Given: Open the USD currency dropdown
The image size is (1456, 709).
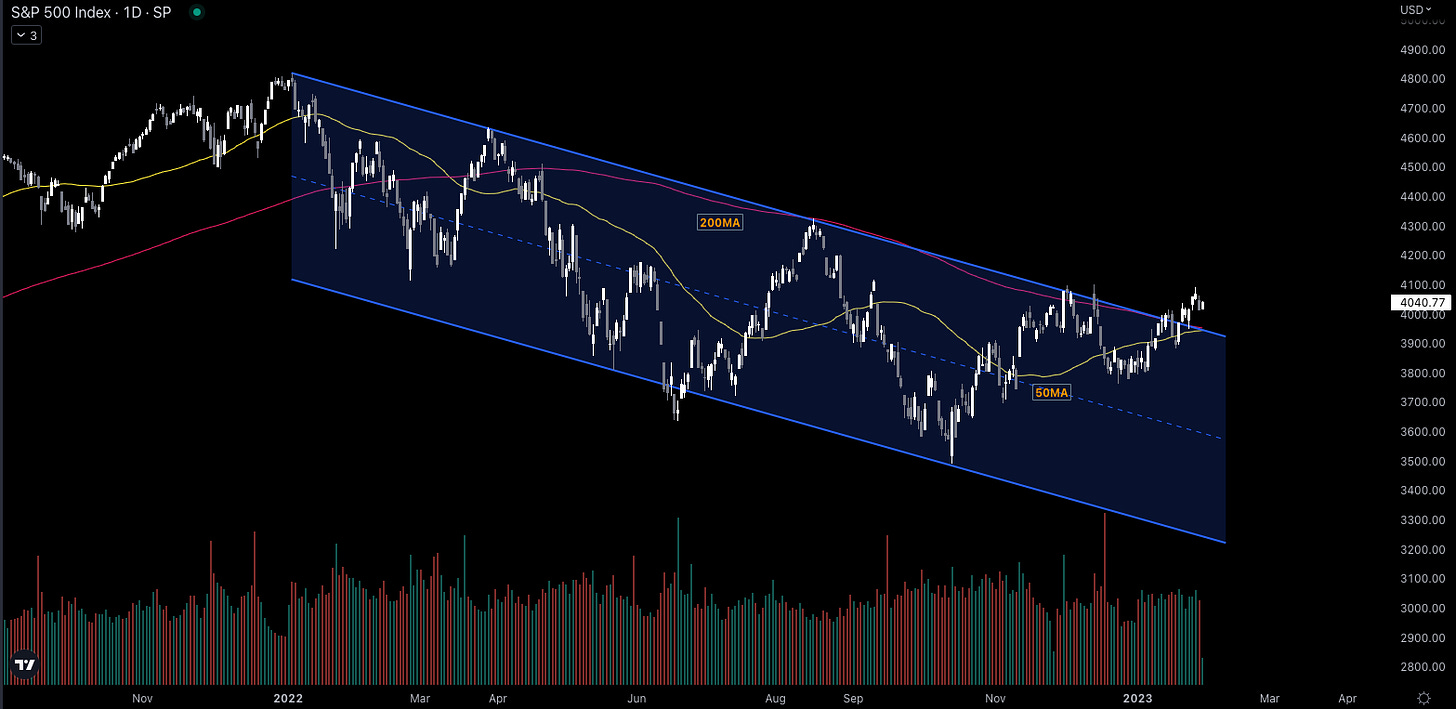Looking at the screenshot, I should coord(1415,10).
